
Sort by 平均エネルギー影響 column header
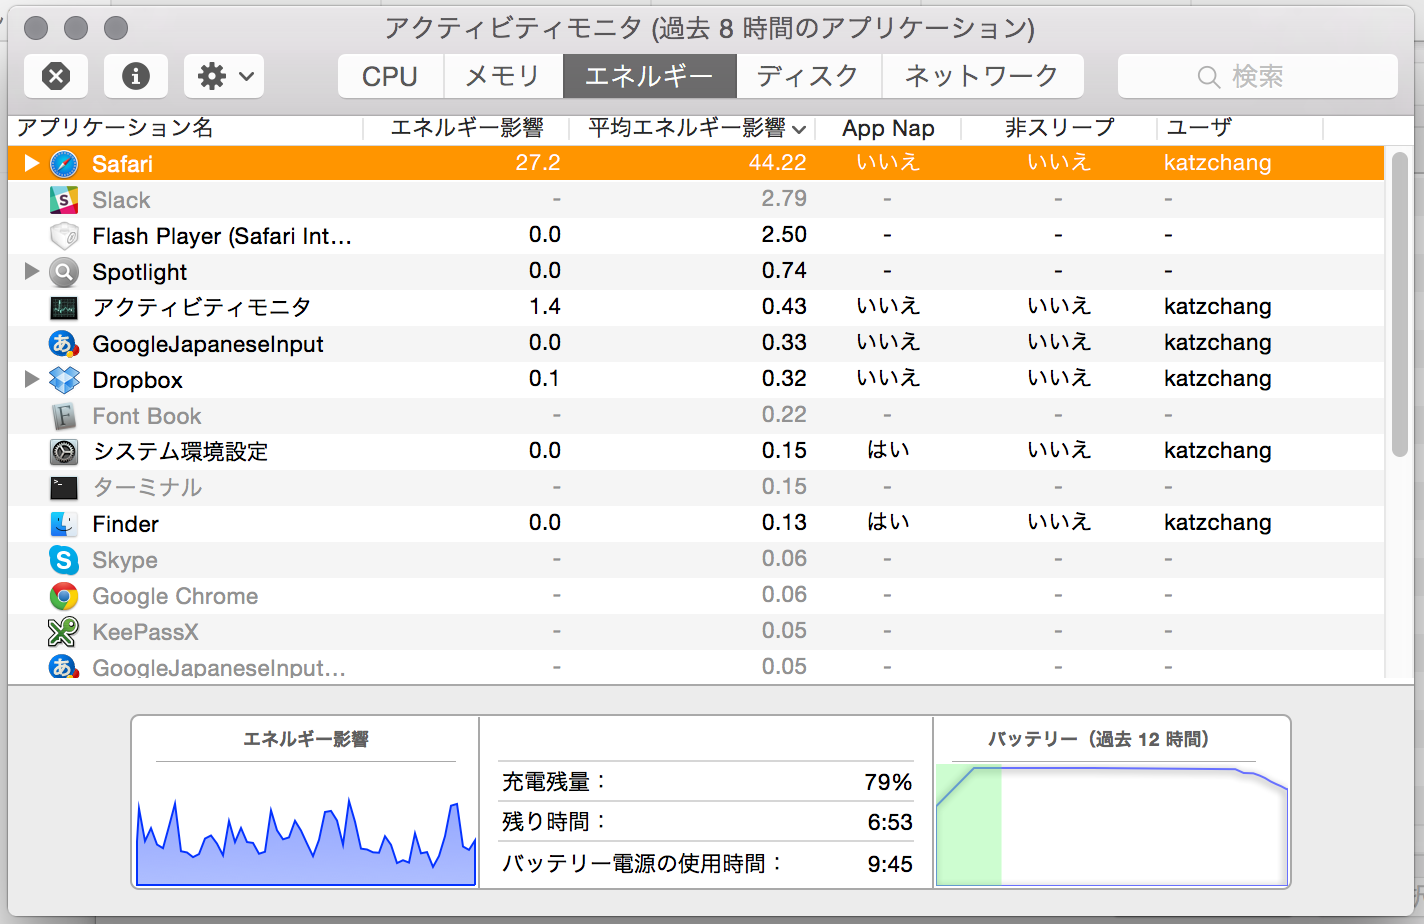click(x=692, y=128)
